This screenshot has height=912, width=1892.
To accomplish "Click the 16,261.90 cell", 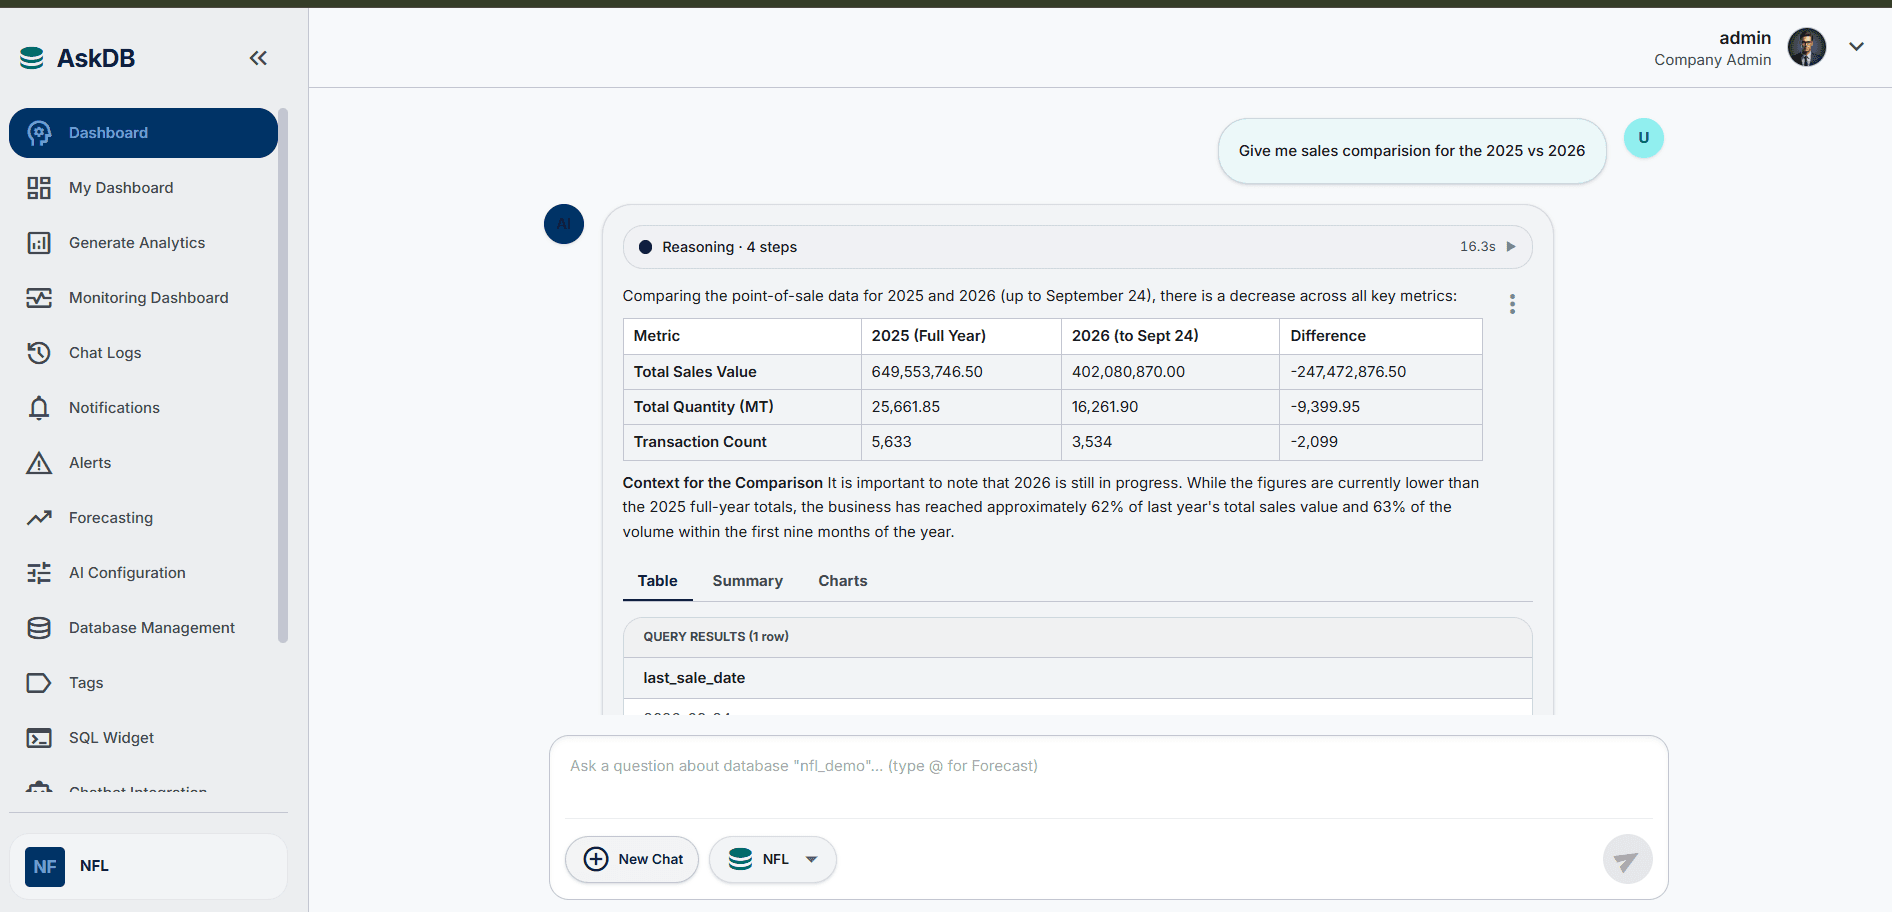I will pos(1170,407).
